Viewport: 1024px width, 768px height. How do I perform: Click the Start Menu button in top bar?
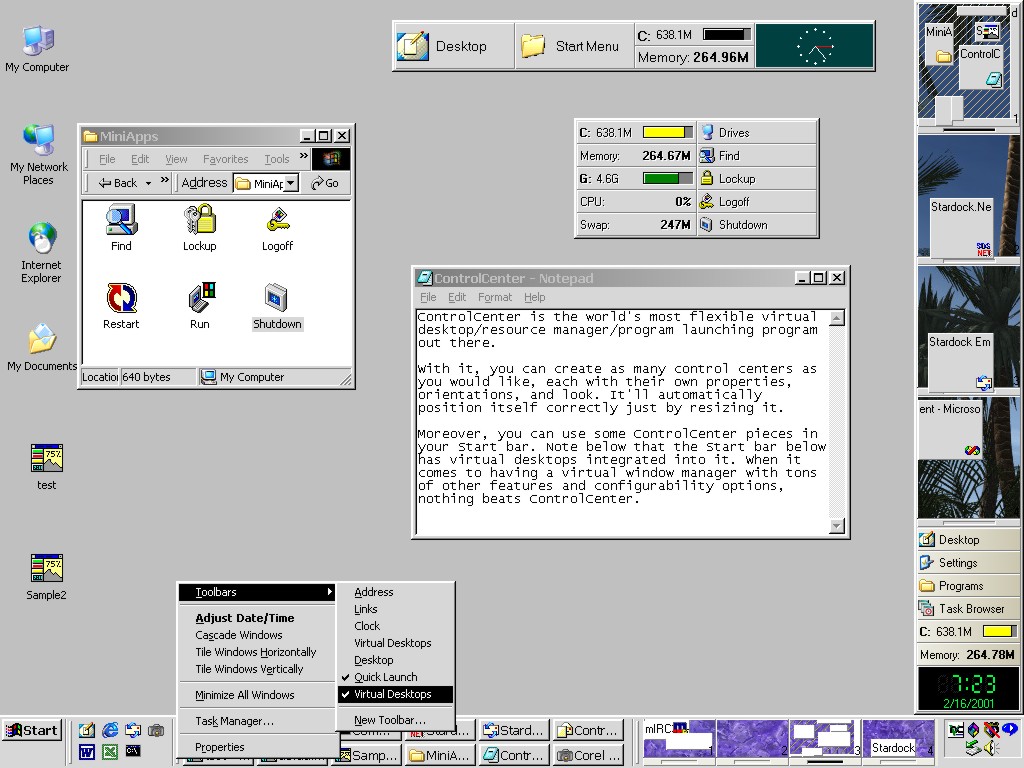[x=574, y=46]
